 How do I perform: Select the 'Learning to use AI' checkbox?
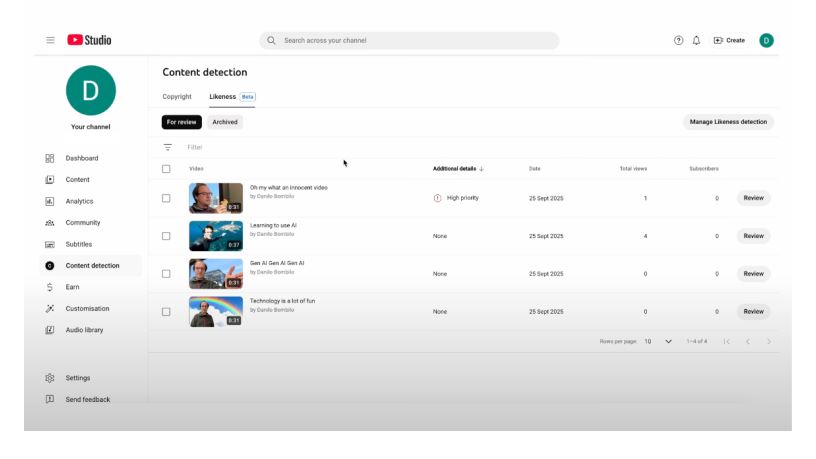coord(166,236)
